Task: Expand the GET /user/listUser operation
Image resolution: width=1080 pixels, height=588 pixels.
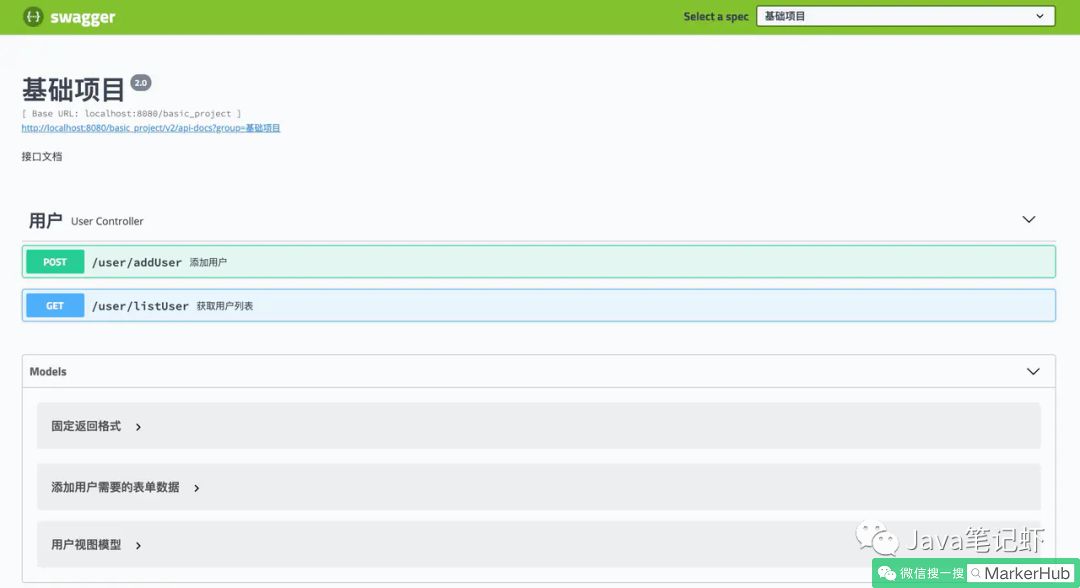Action: pyautogui.click(x=539, y=306)
